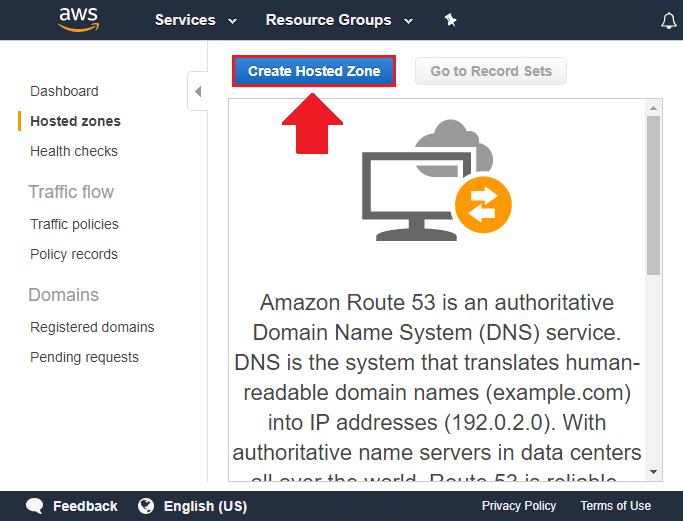Open the Services dropdown menu
683x521 pixels.
click(x=196, y=20)
